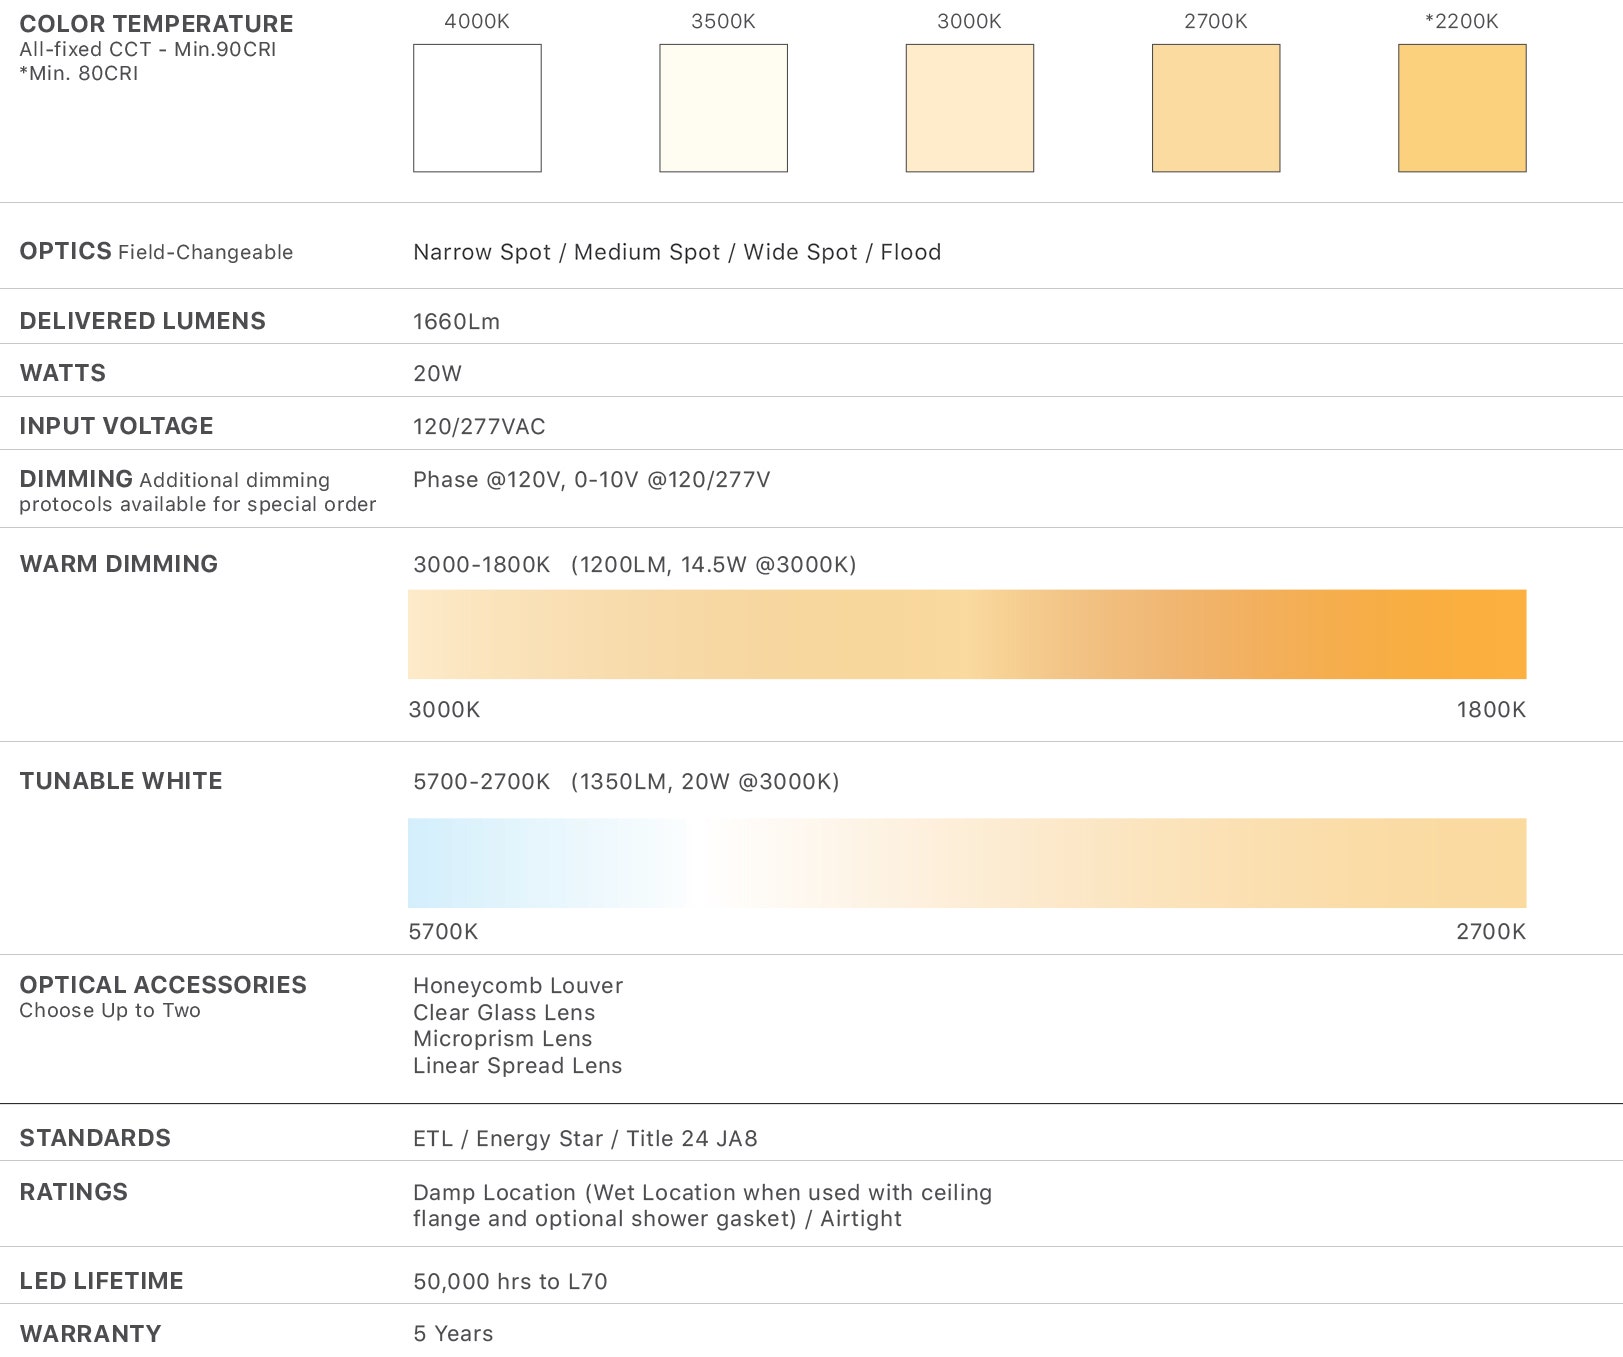Image resolution: width=1623 pixels, height=1357 pixels.
Task: Click the 120/277VAC value
Action: pos(479,427)
